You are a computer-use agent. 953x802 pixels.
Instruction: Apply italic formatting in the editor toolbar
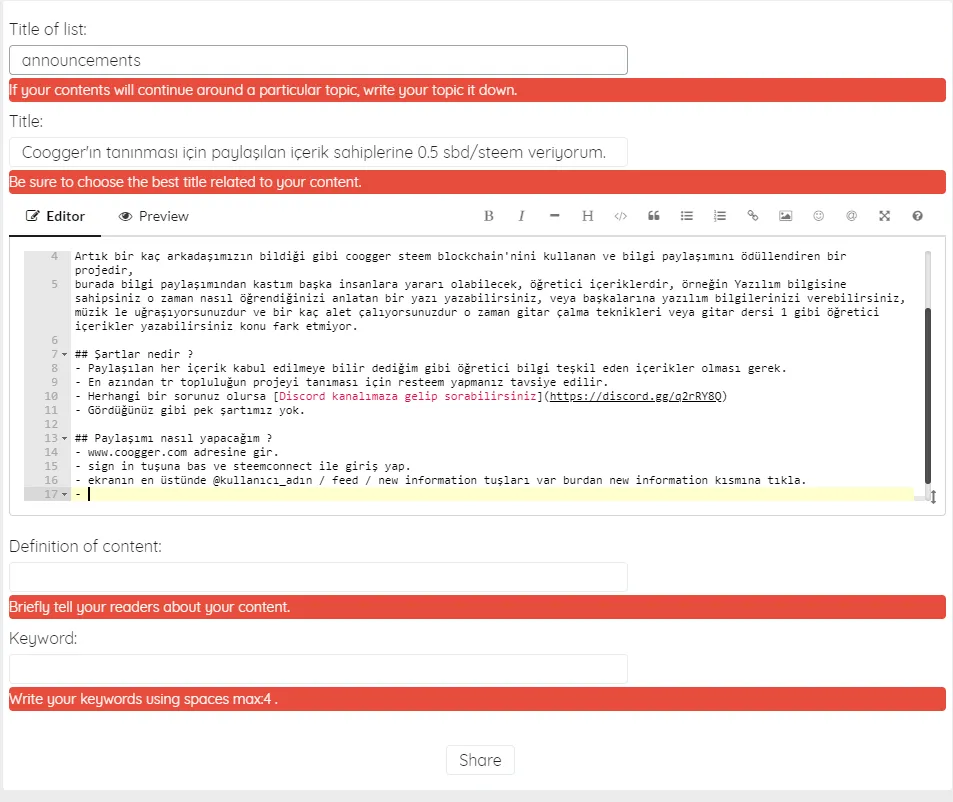pyautogui.click(x=521, y=216)
